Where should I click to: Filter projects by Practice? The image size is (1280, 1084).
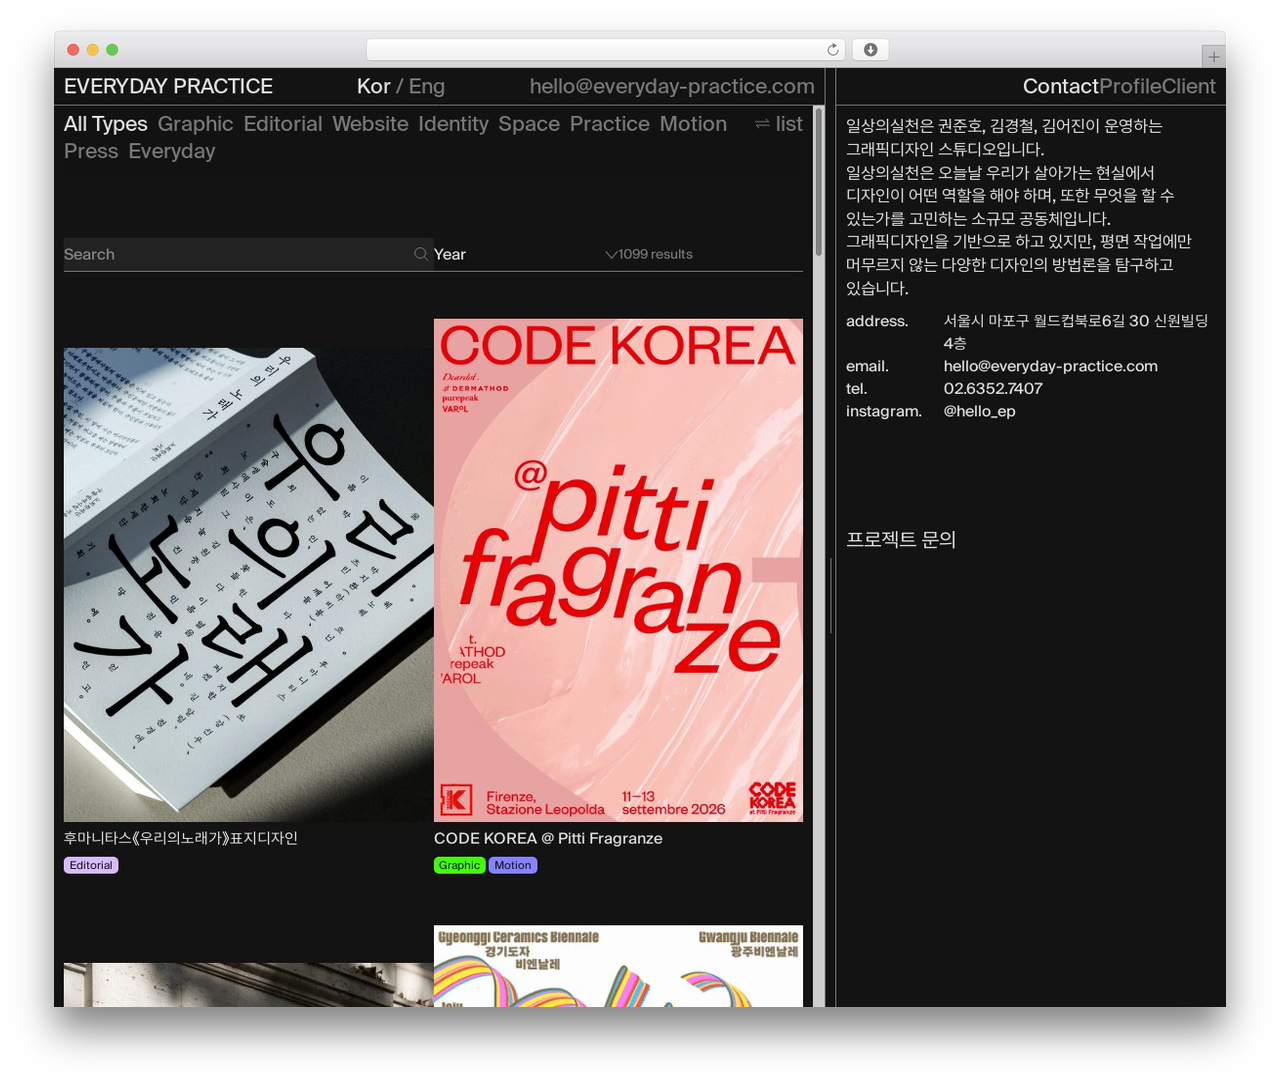coord(610,124)
